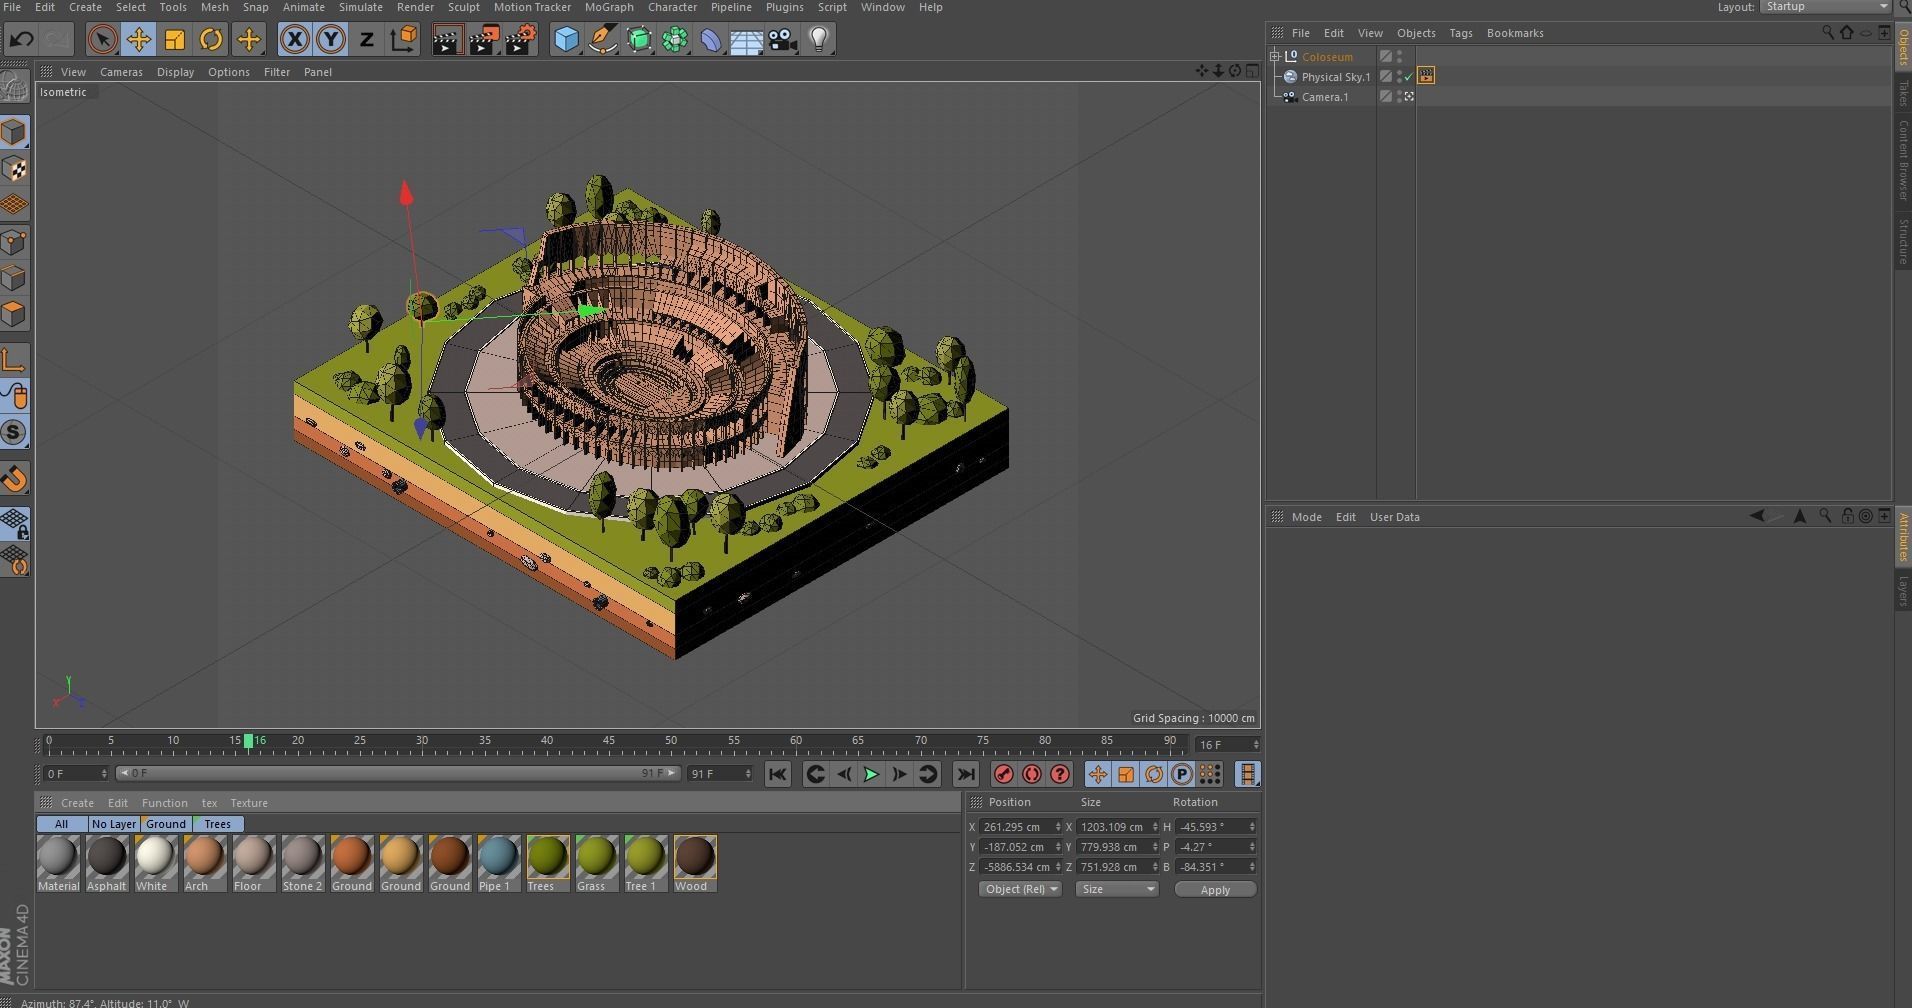Select the No Layer tab
Image resolution: width=1912 pixels, height=1008 pixels.
(113, 824)
